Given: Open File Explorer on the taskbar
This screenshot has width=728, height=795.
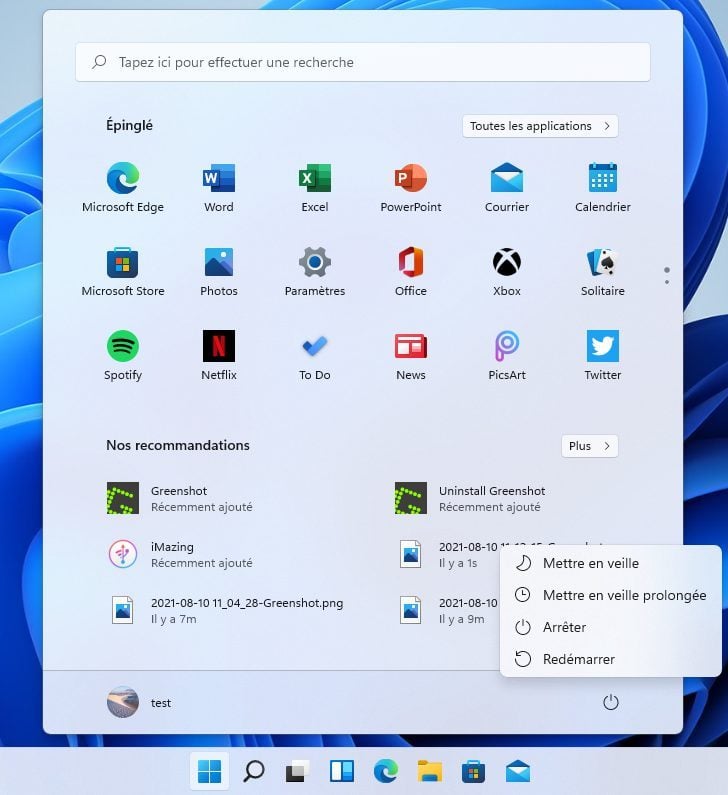Looking at the screenshot, I should click(x=430, y=771).
